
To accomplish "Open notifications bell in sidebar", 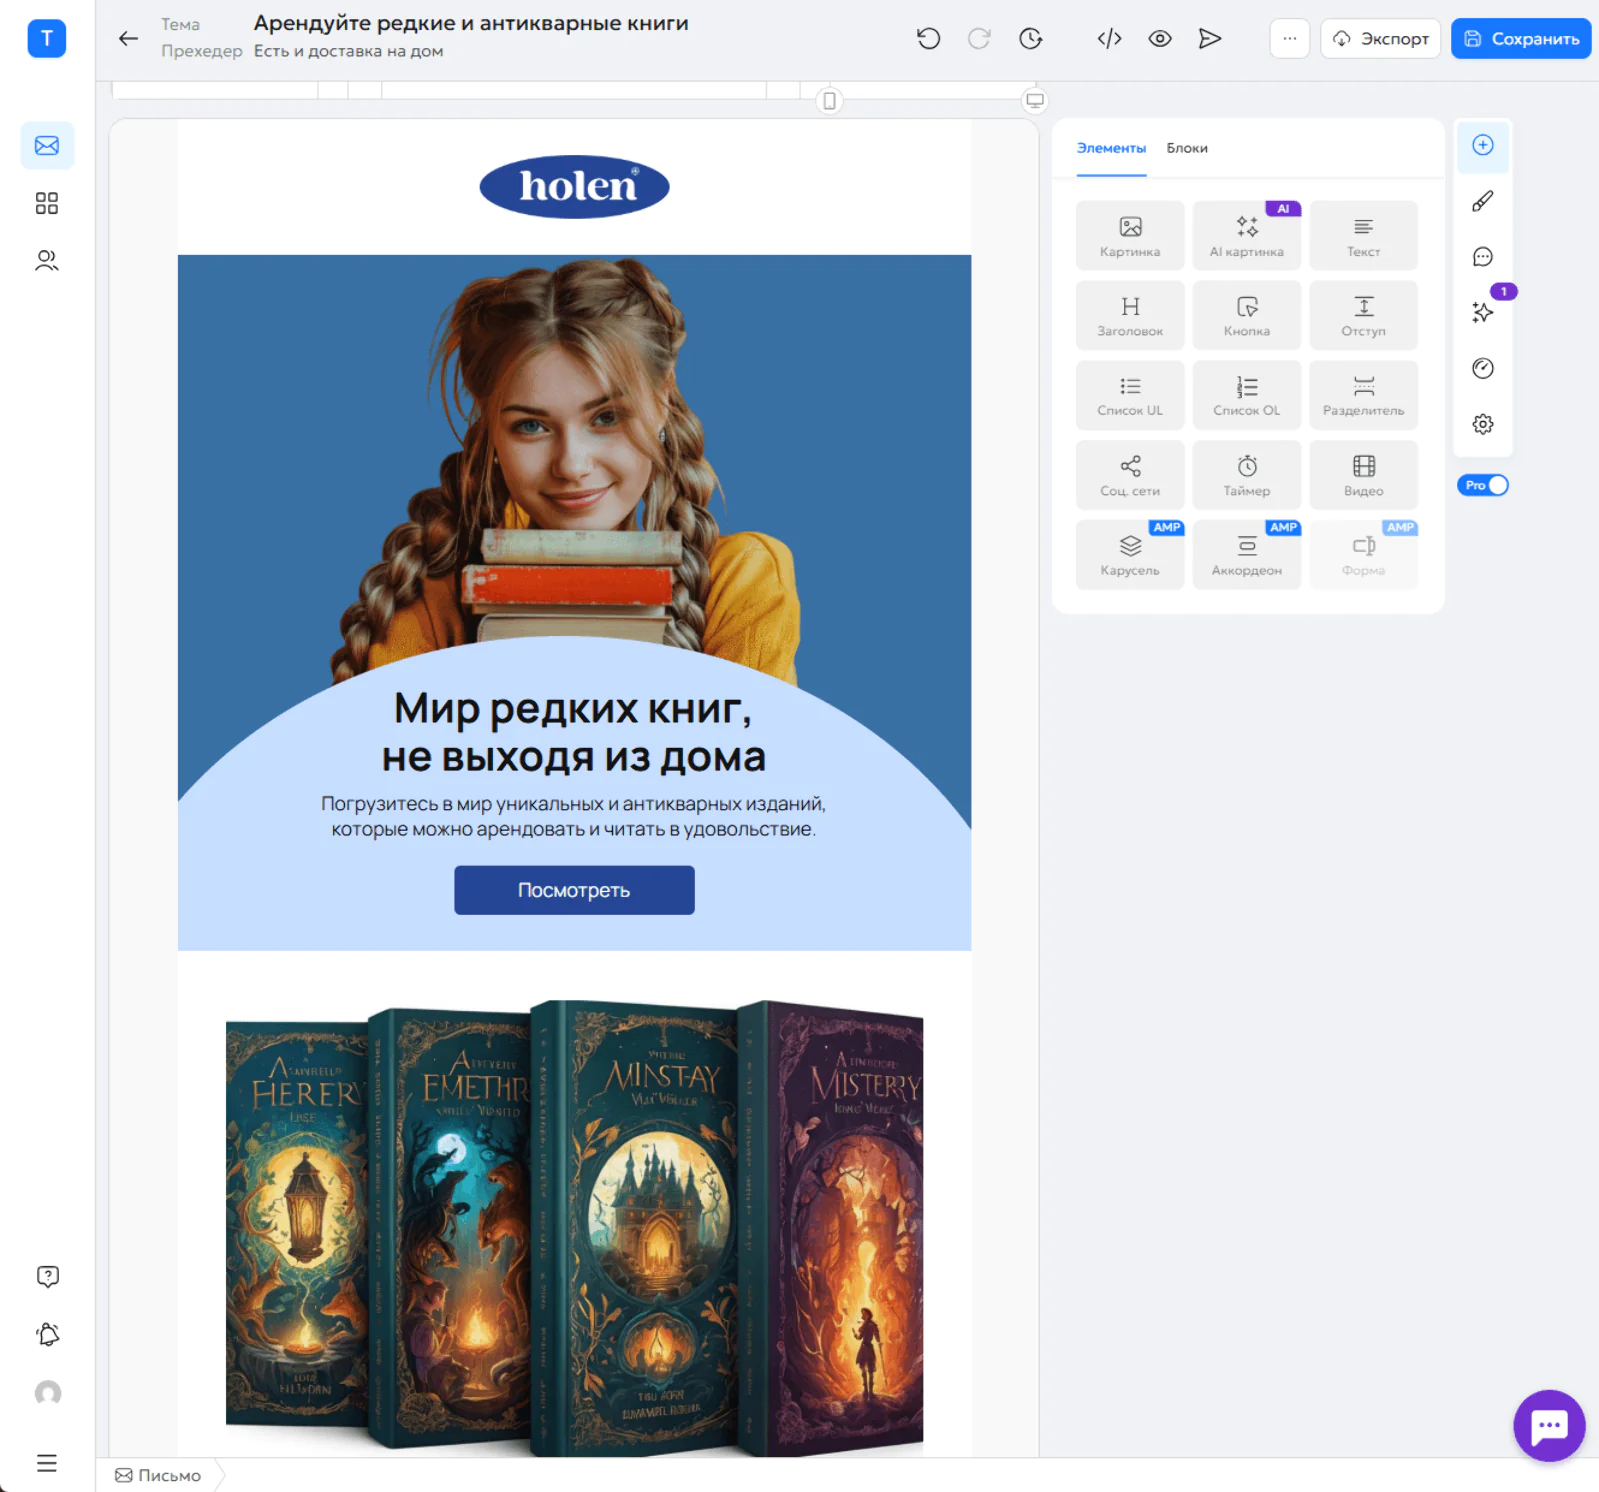I will point(47,1335).
